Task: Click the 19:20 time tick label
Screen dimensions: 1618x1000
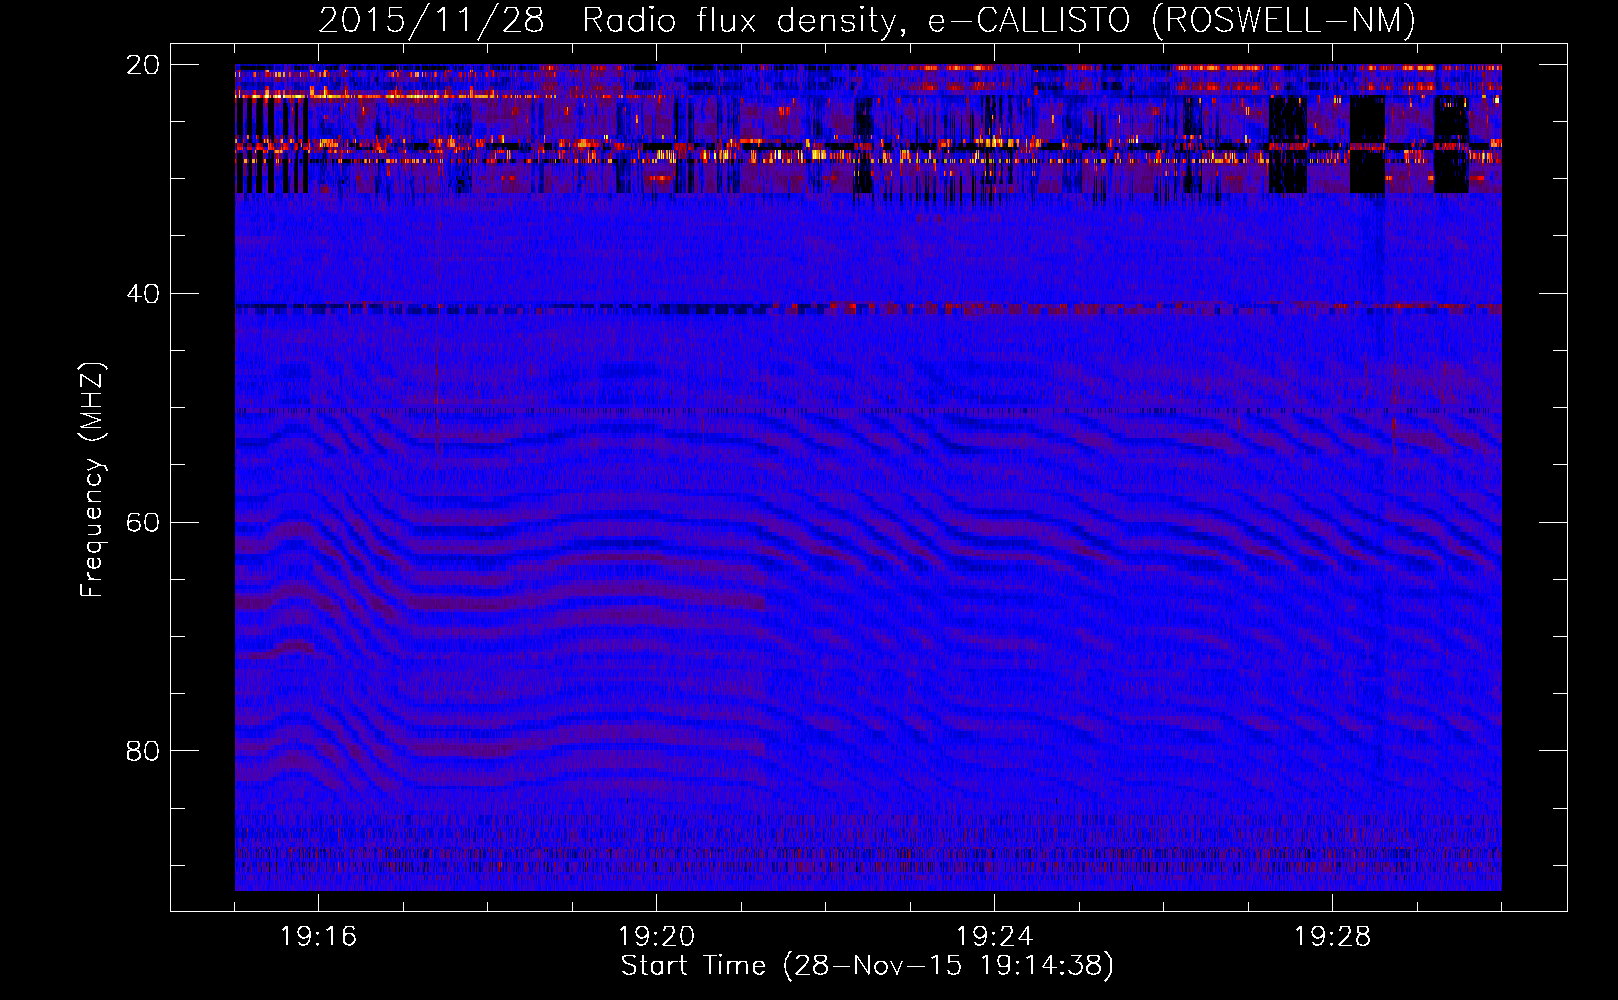Action: coord(656,937)
